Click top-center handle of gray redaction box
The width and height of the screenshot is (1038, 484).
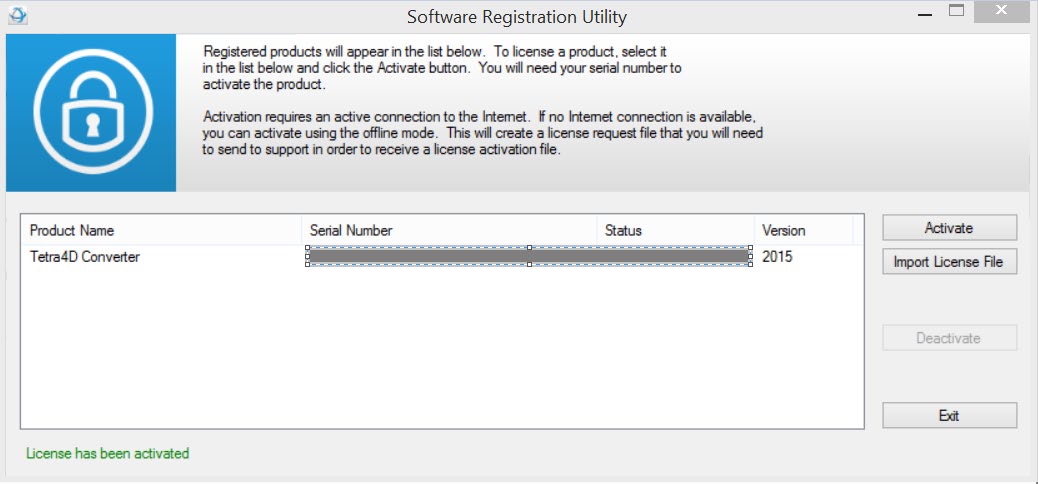click(529, 247)
